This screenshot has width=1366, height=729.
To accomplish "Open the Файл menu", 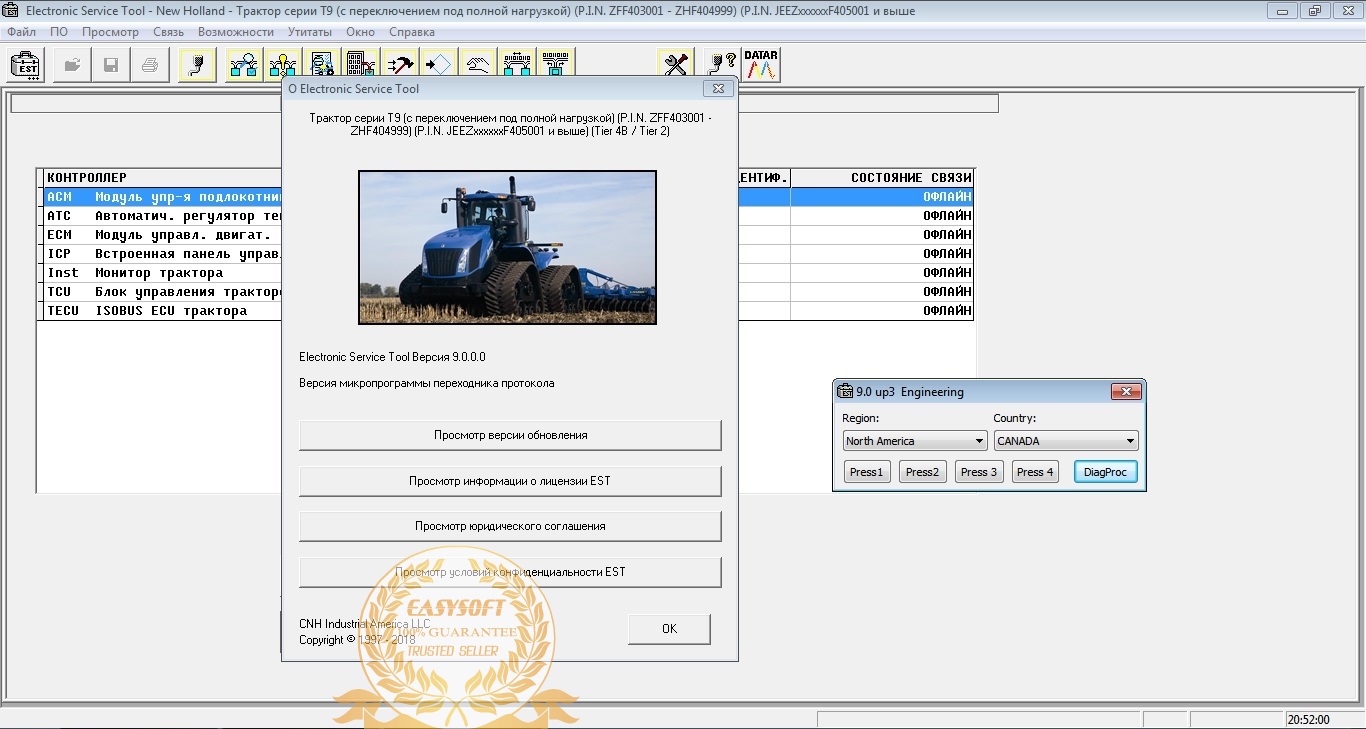I will click(21, 32).
